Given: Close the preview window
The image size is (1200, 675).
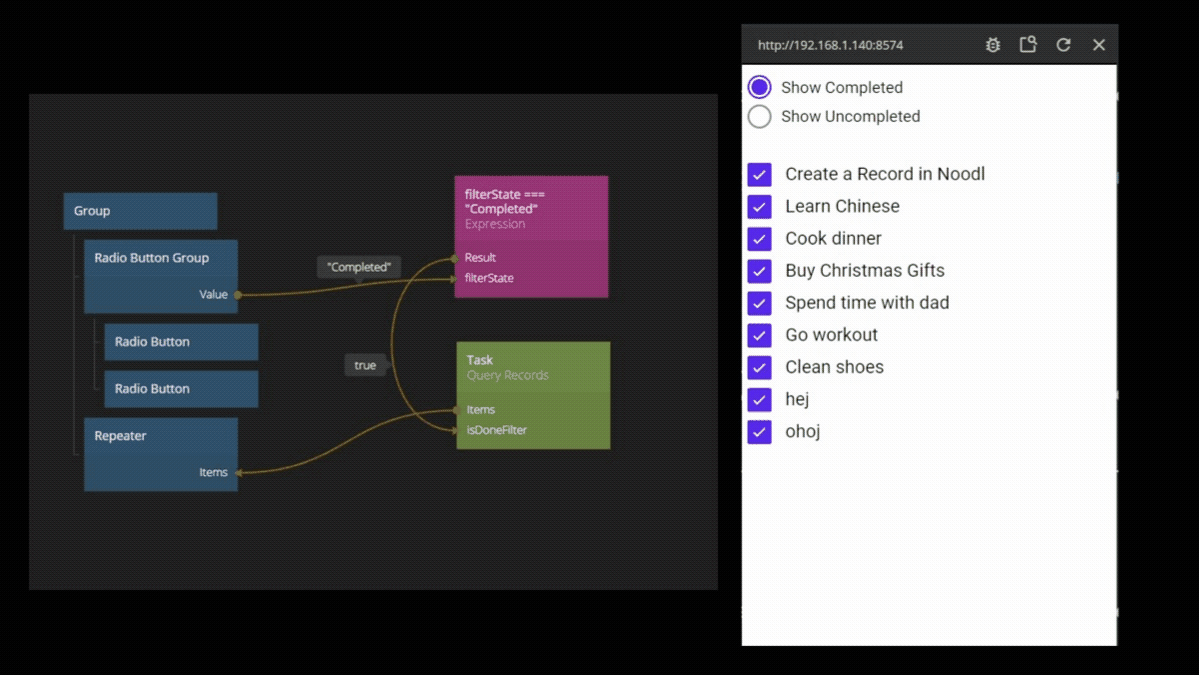Looking at the screenshot, I should [1098, 45].
